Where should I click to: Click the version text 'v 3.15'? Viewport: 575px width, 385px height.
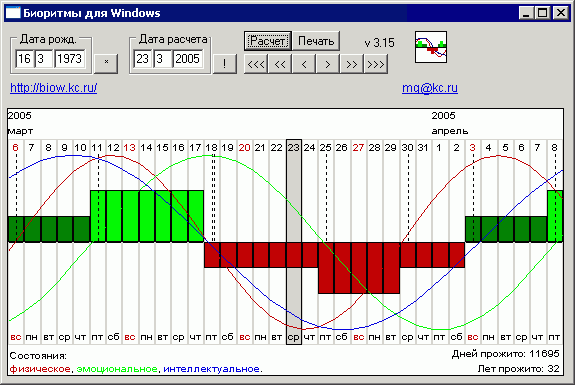pyautogui.click(x=380, y=43)
